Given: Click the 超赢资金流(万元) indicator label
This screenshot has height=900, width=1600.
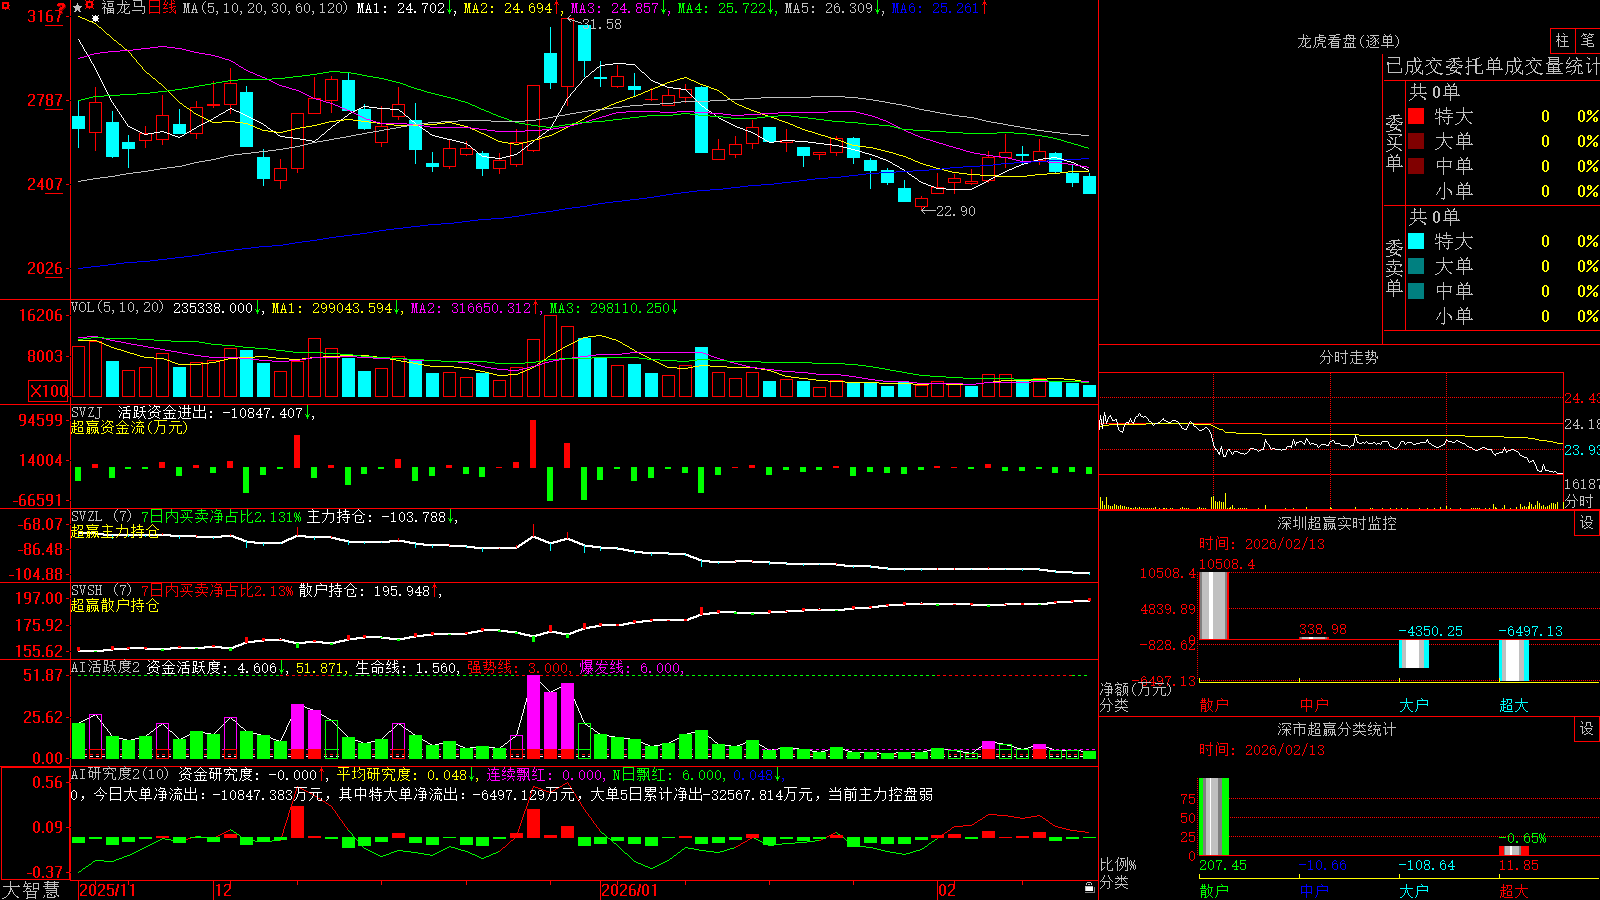Looking at the screenshot, I should pos(129,427).
